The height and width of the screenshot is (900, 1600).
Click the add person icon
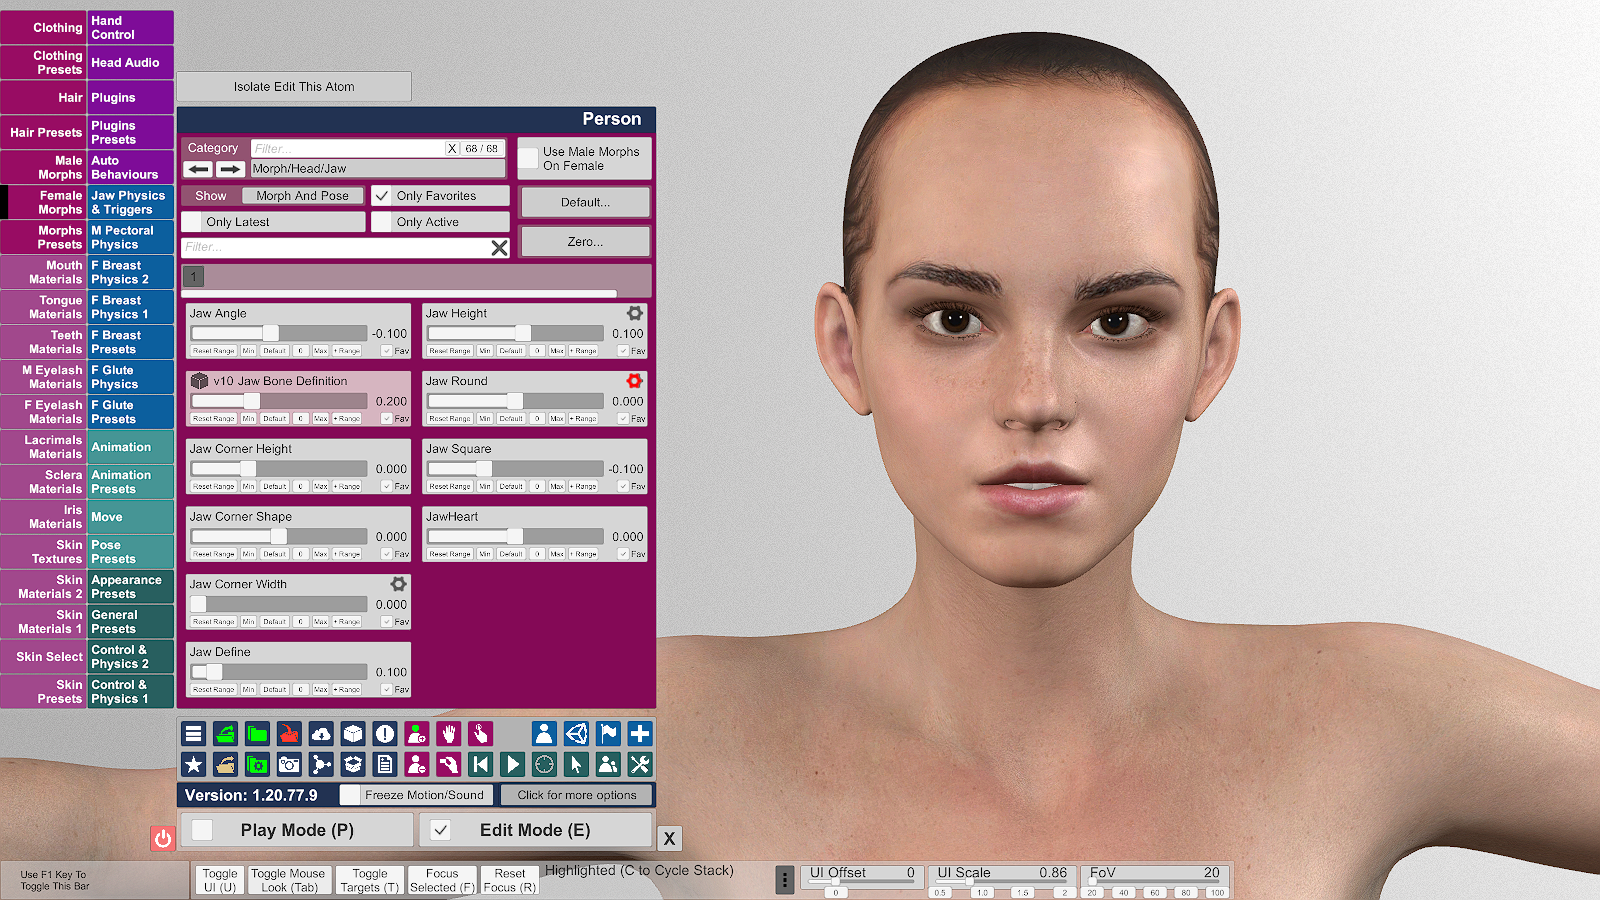point(418,734)
